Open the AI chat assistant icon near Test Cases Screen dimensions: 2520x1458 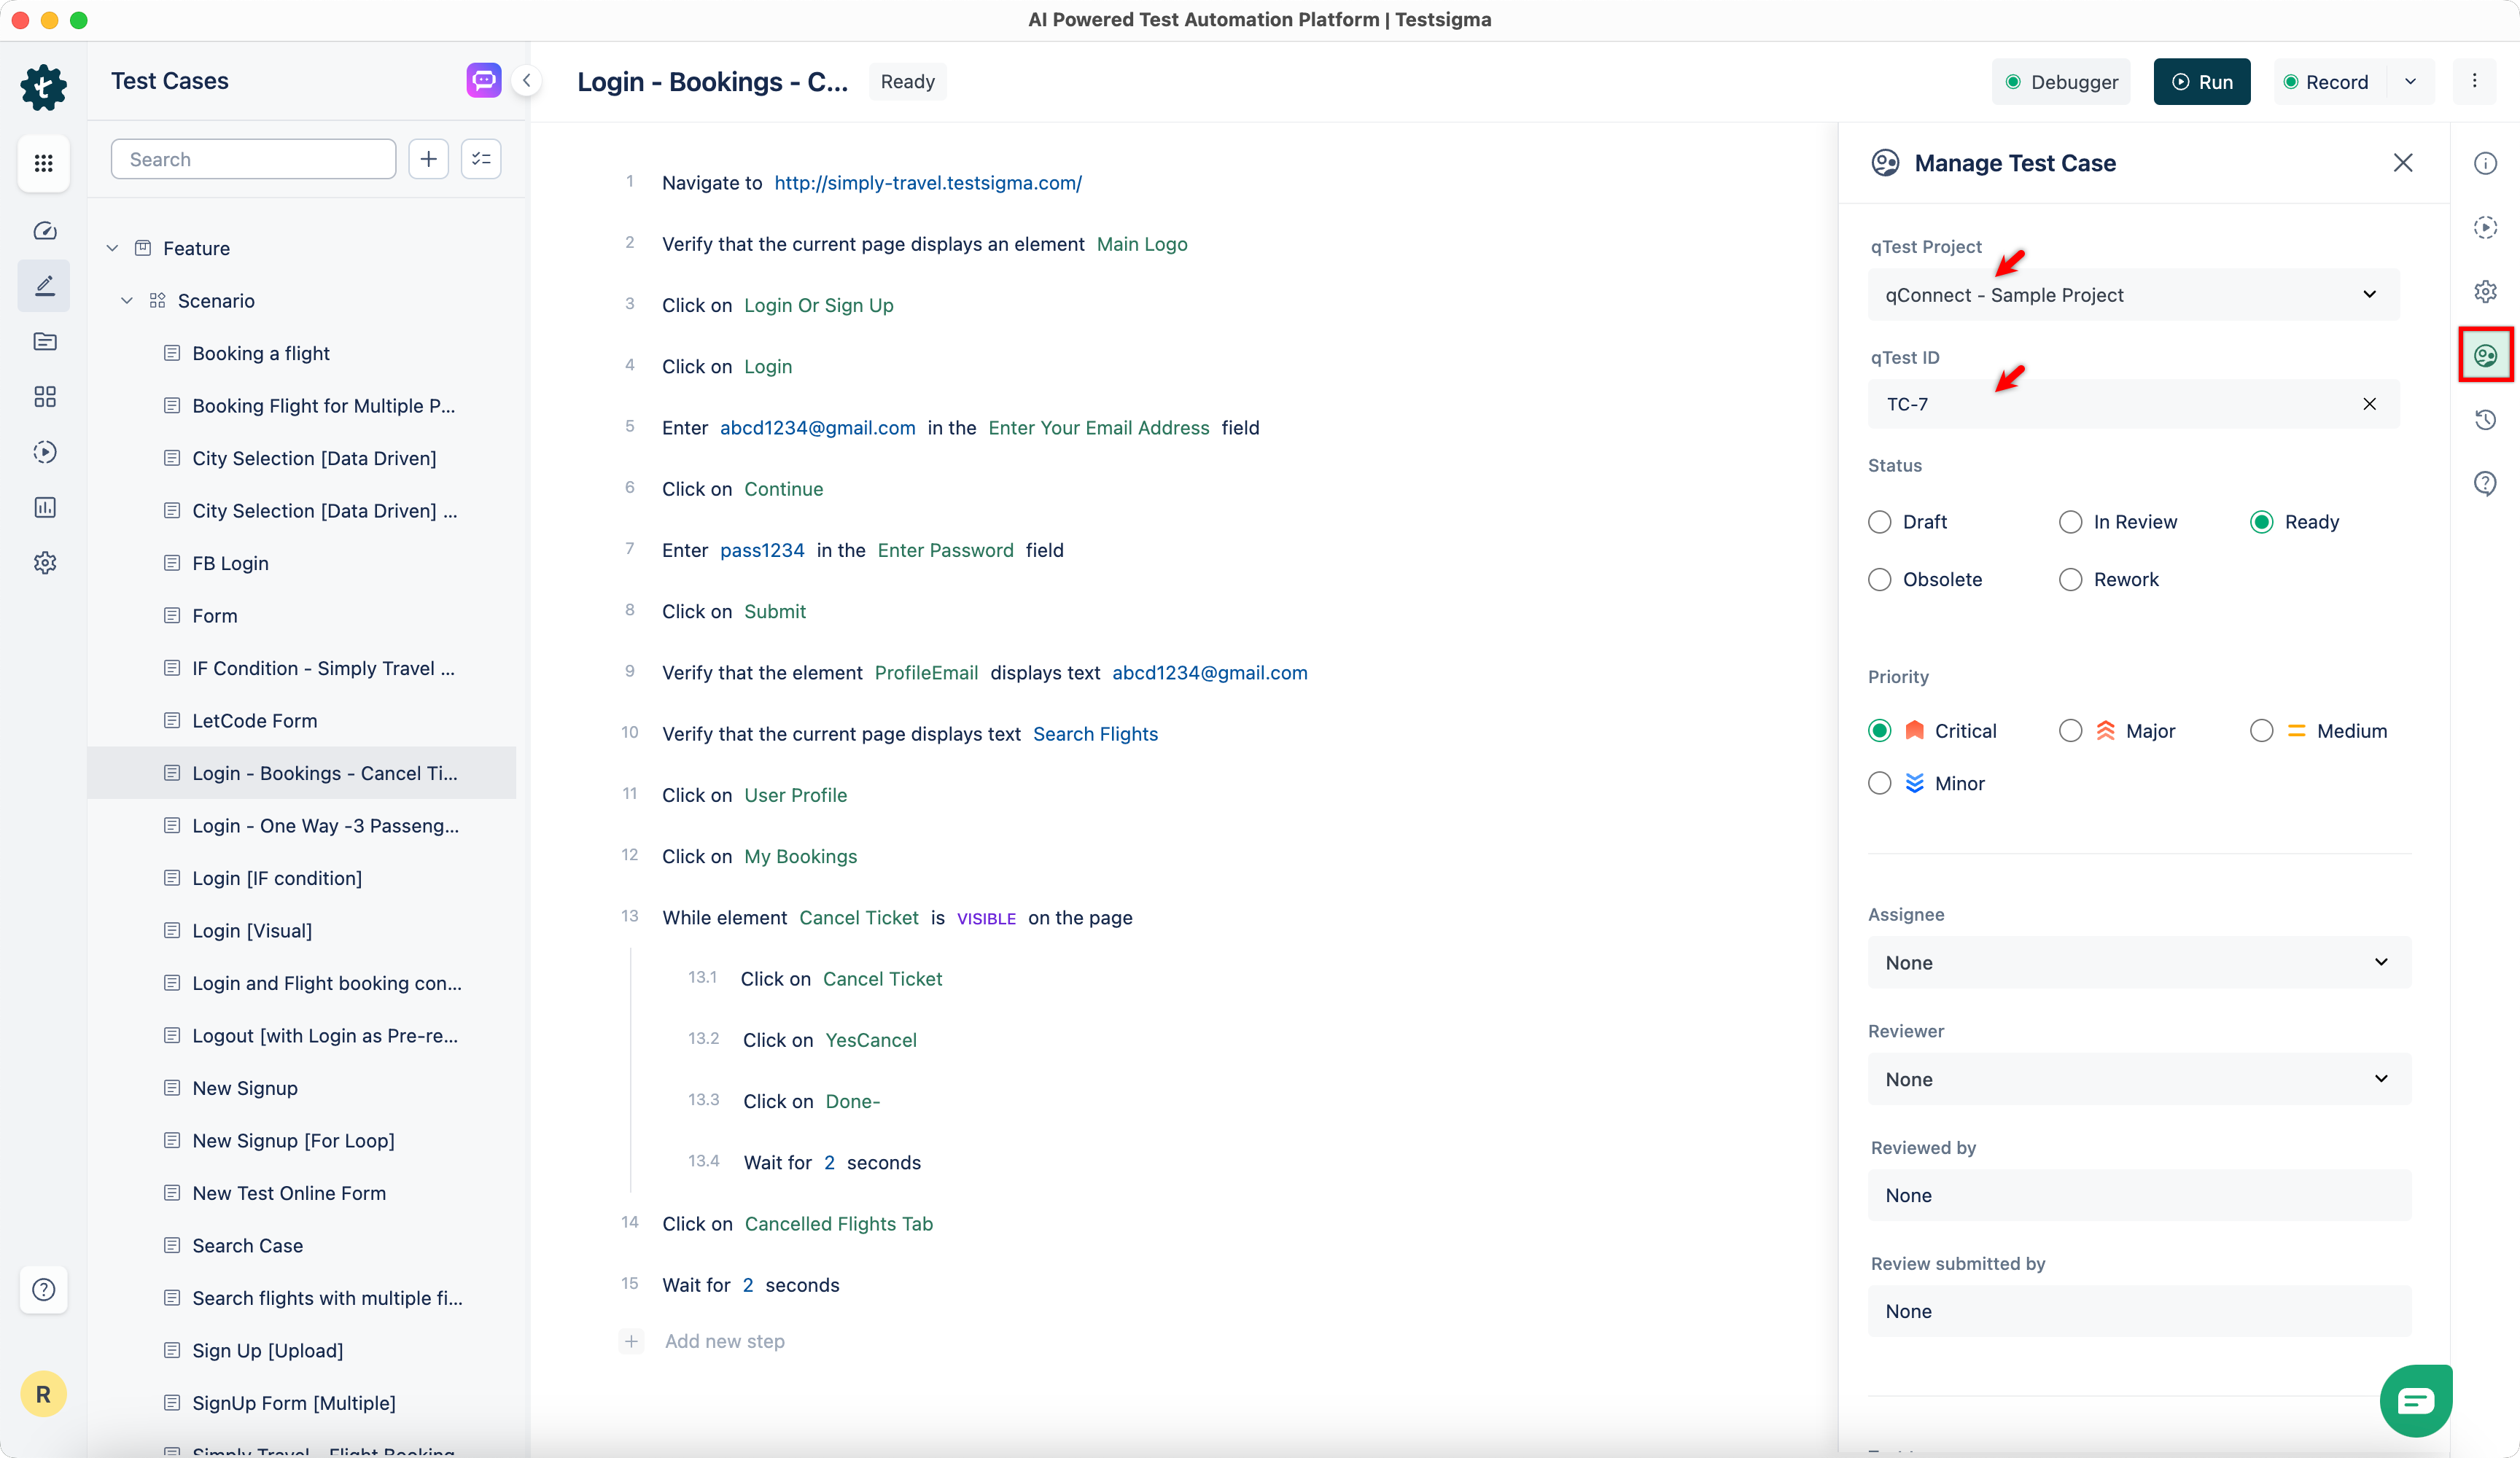coord(483,80)
